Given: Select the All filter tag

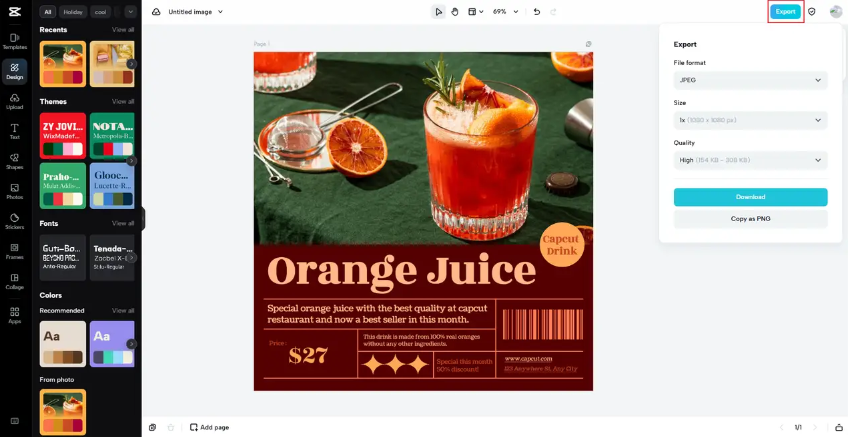Looking at the screenshot, I should coord(48,12).
